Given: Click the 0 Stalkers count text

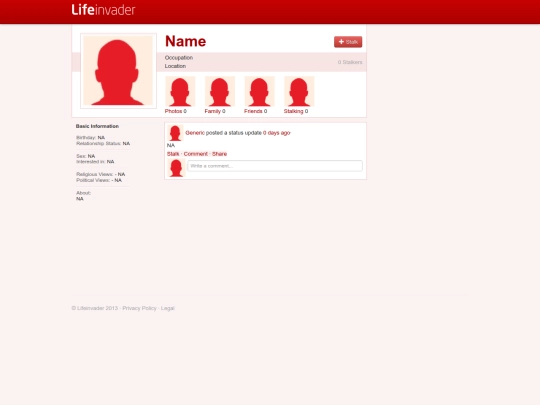Looking at the screenshot, I should coord(350,62).
